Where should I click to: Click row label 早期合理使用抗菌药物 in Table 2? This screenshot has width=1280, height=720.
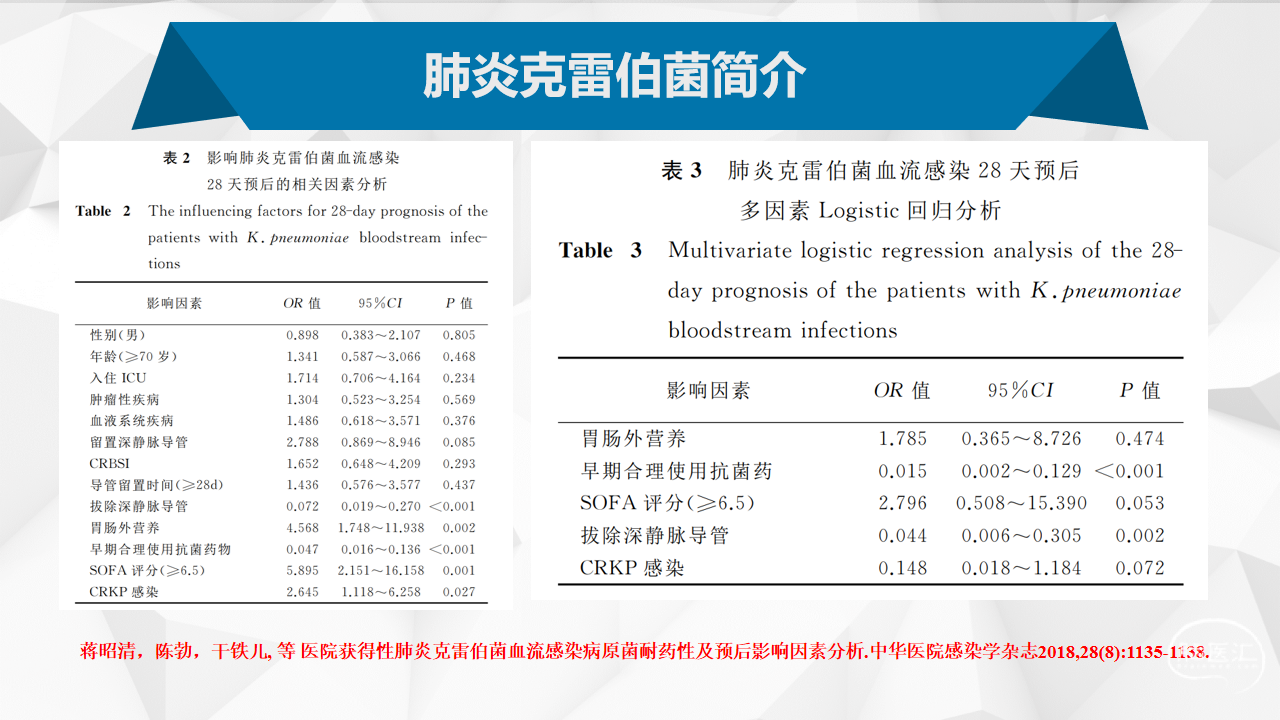pyautogui.click(x=160, y=549)
